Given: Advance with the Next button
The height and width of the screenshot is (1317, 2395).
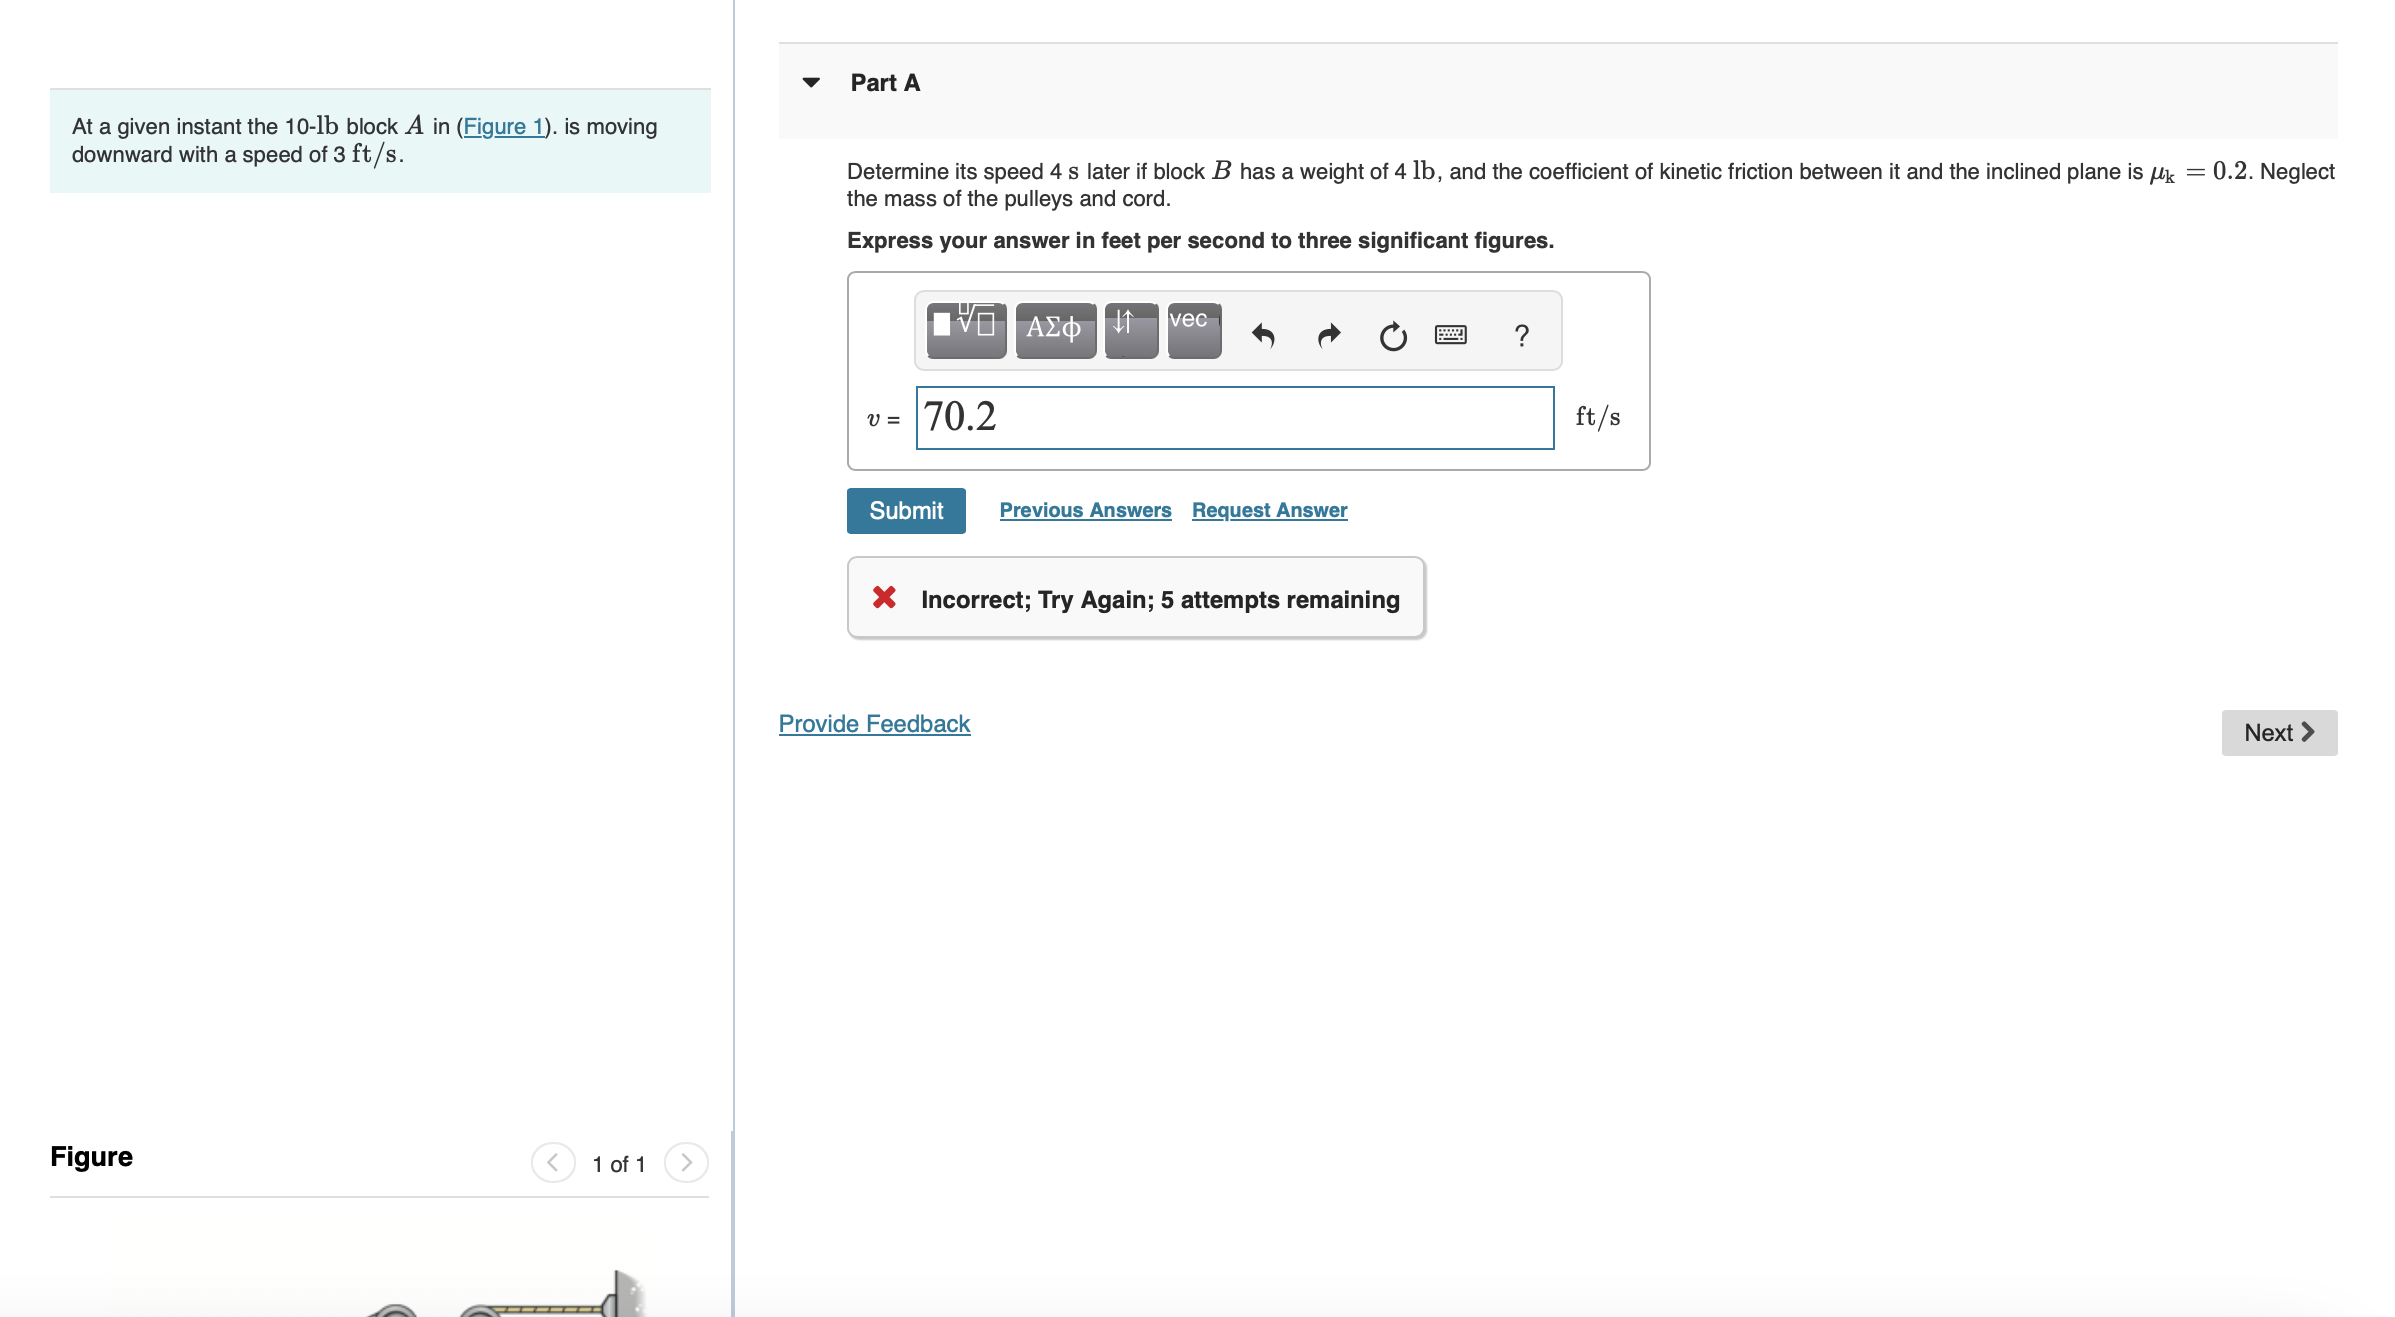Looking at the screenshot, I should (x=2278, y=732).
